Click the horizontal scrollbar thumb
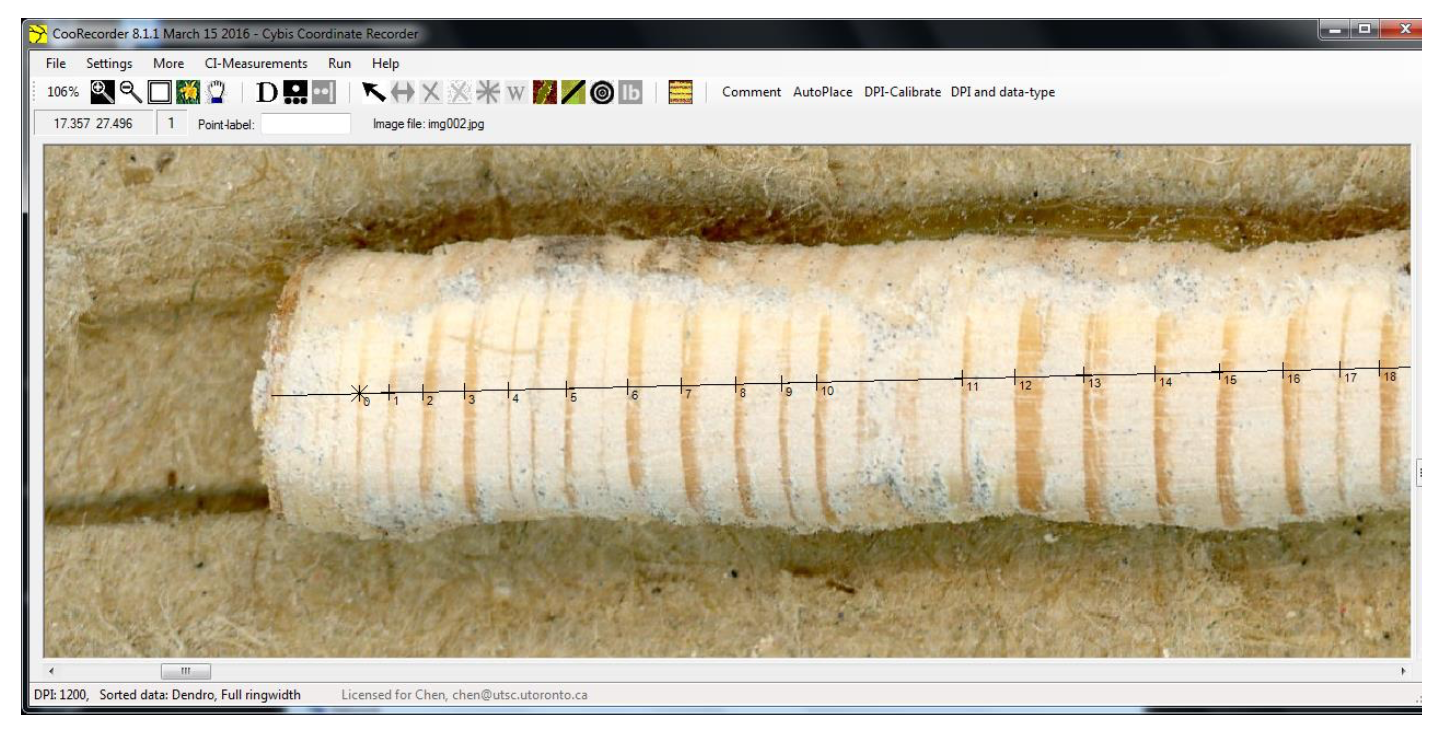Screen dimensions: 1444x734 pyautogui.click(x=185, y=670)
